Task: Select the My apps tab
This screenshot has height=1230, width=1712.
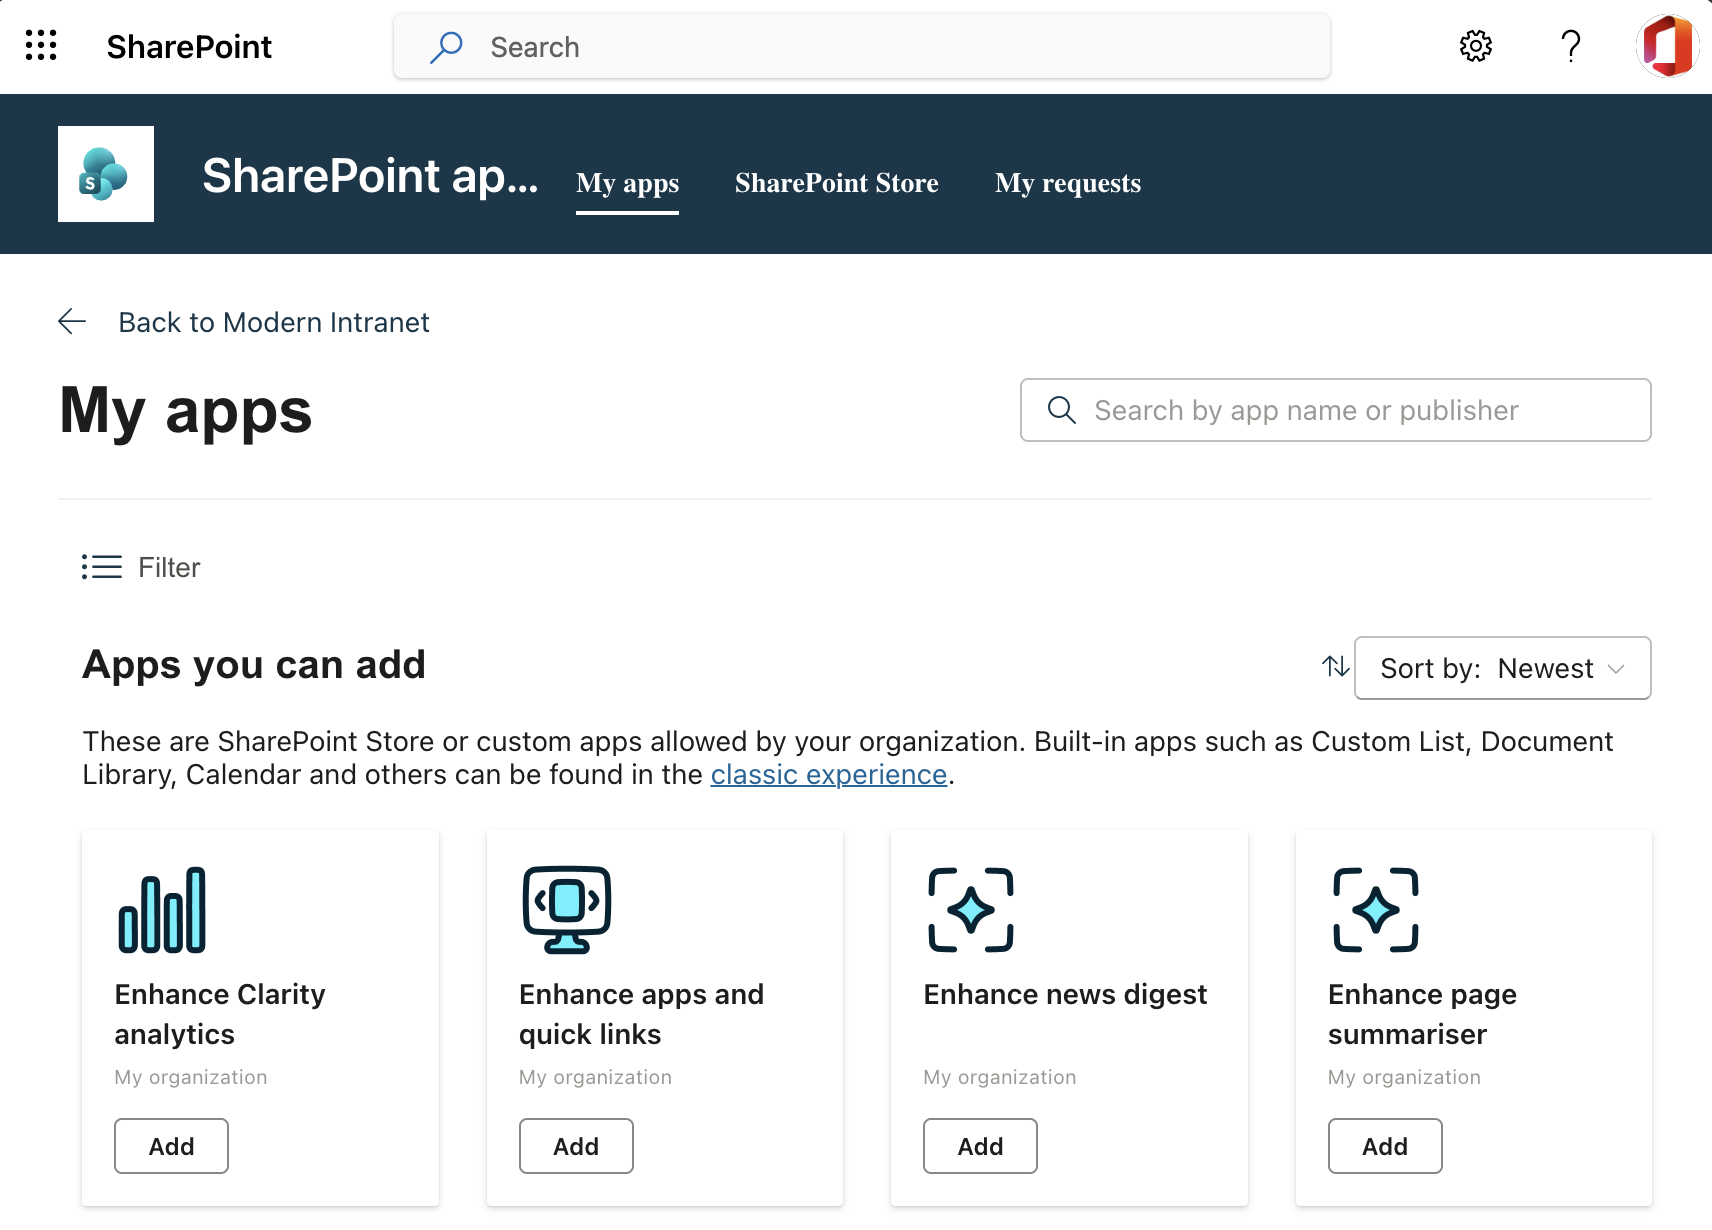Action: click(x=627, y=183)
